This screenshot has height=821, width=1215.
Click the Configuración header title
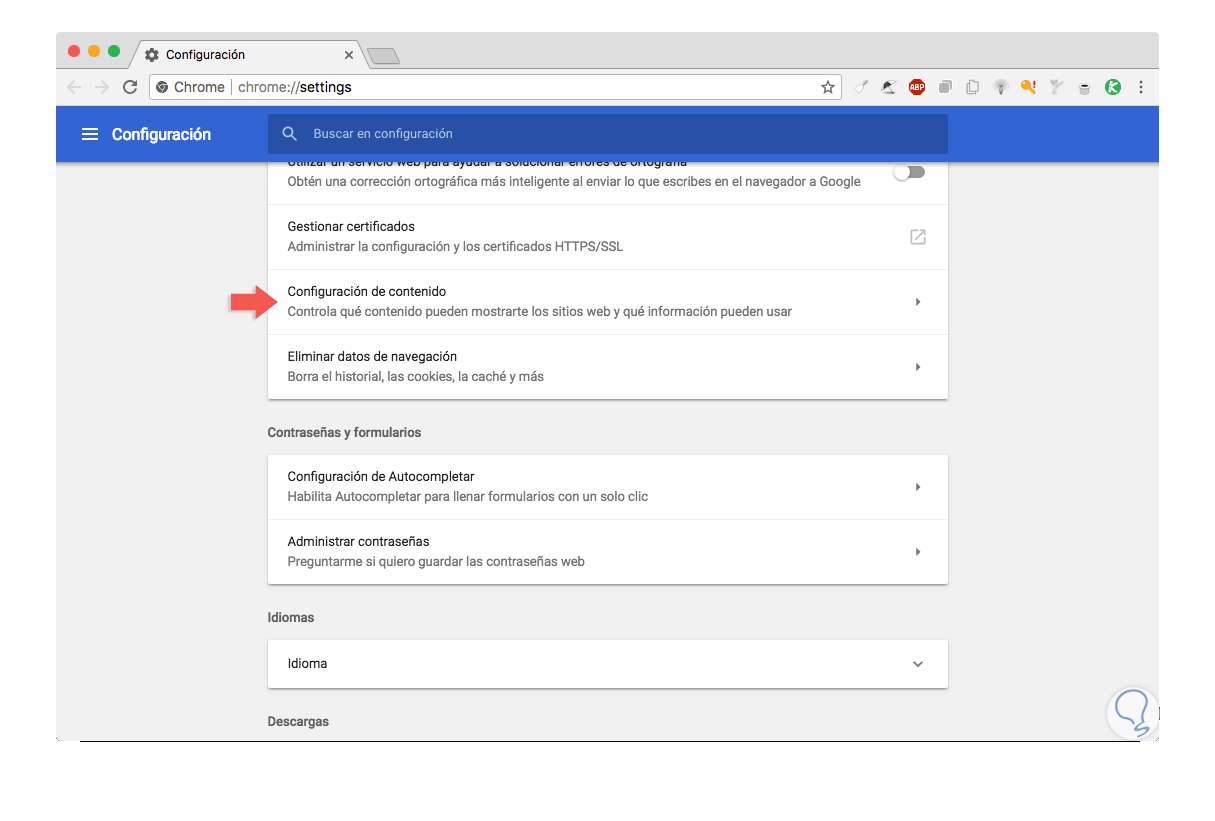161,134
